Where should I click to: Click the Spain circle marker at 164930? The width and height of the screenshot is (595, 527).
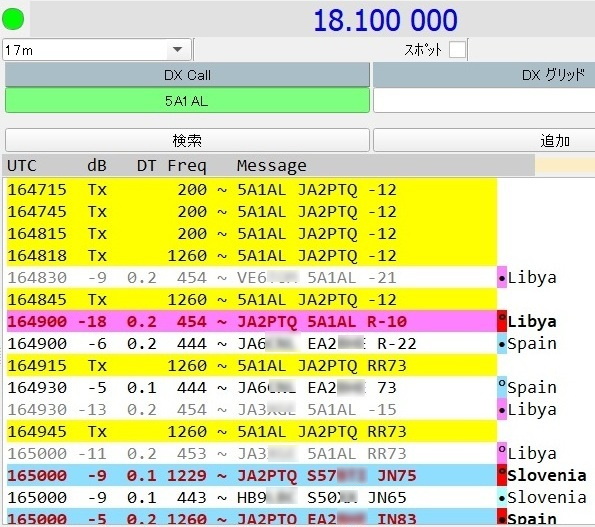pyautogui.click(x=502, y=387)
